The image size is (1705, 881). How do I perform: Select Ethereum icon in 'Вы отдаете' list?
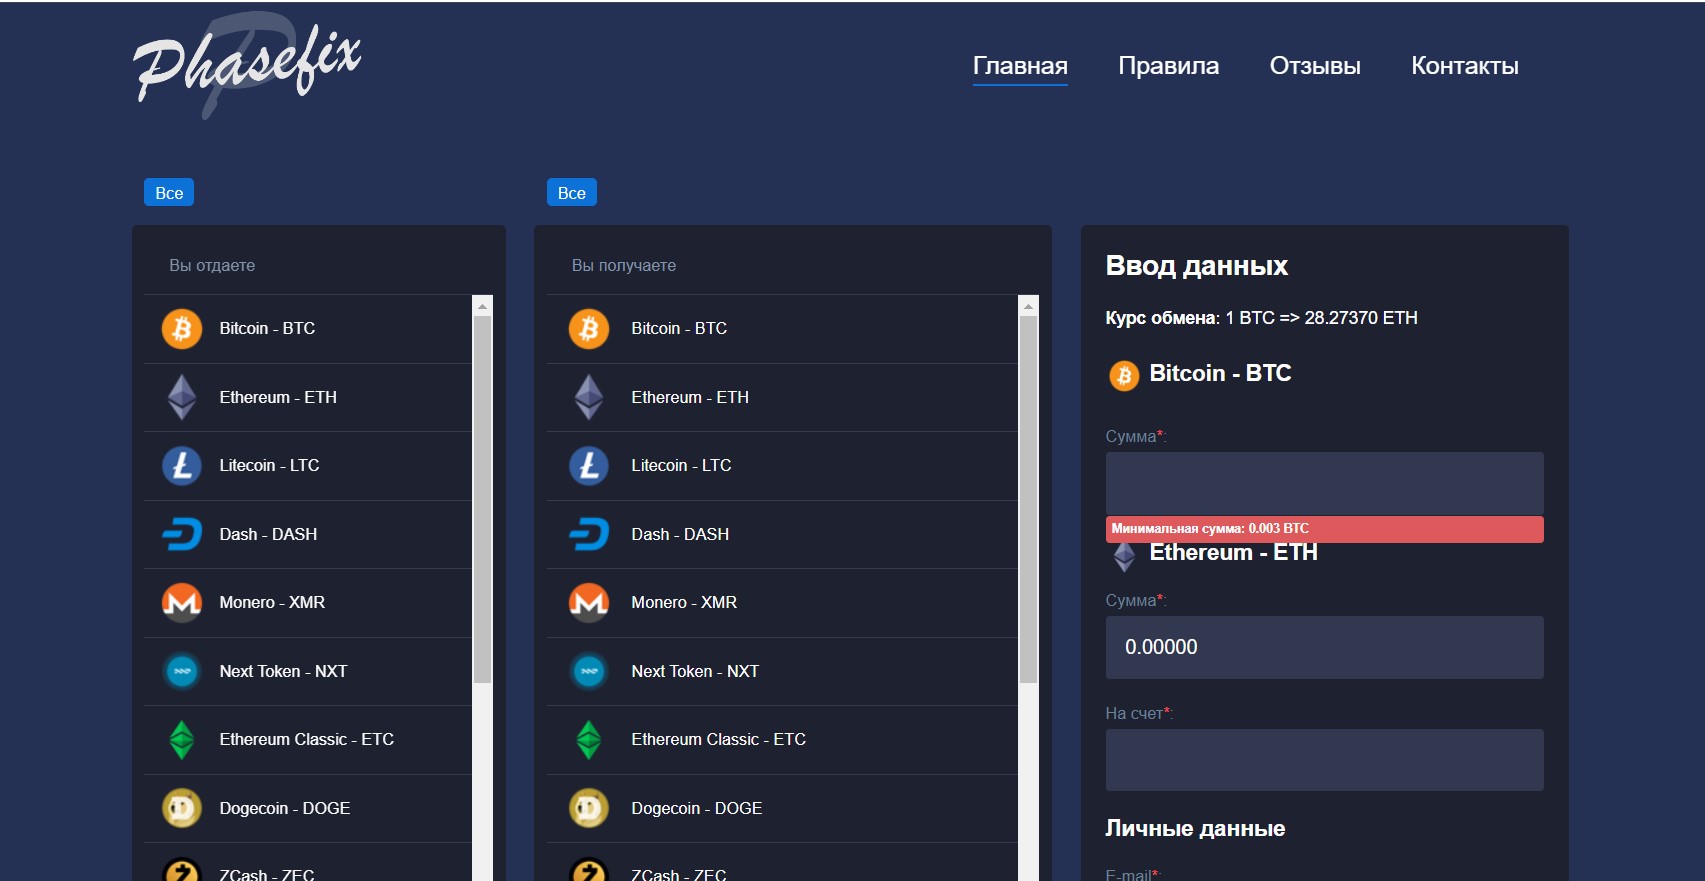[182, 397]
